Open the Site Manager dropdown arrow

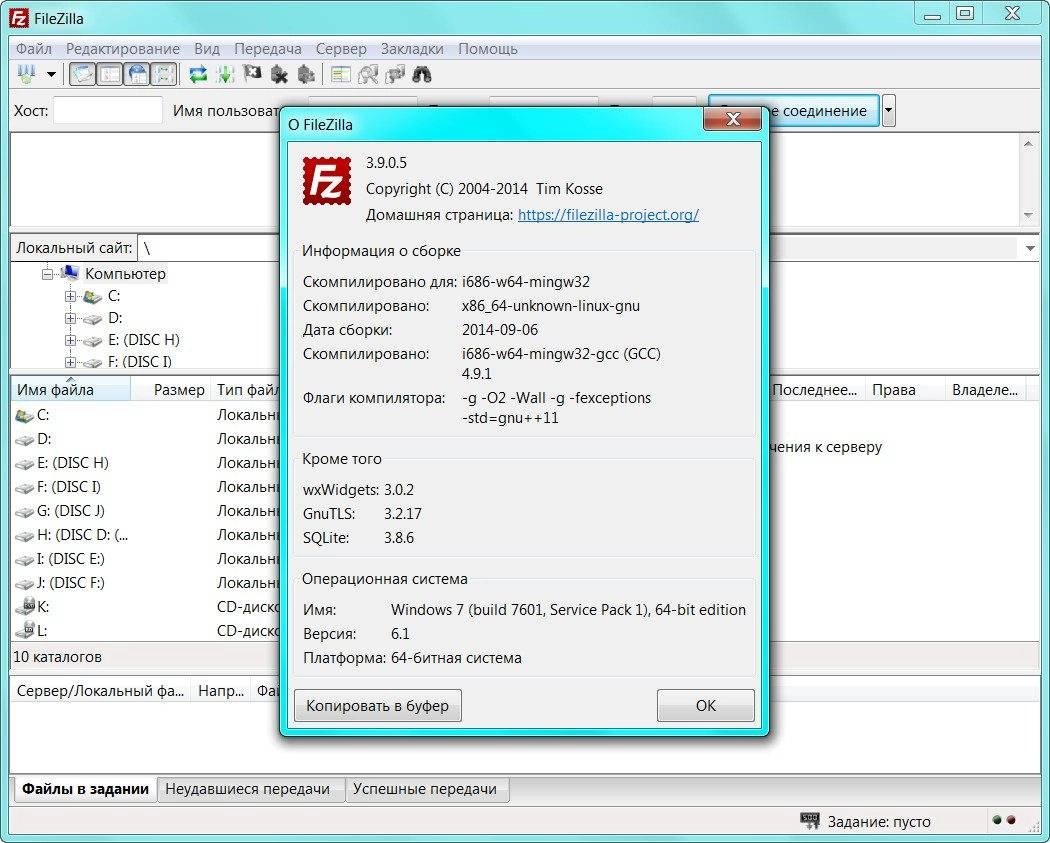point(51,74)
